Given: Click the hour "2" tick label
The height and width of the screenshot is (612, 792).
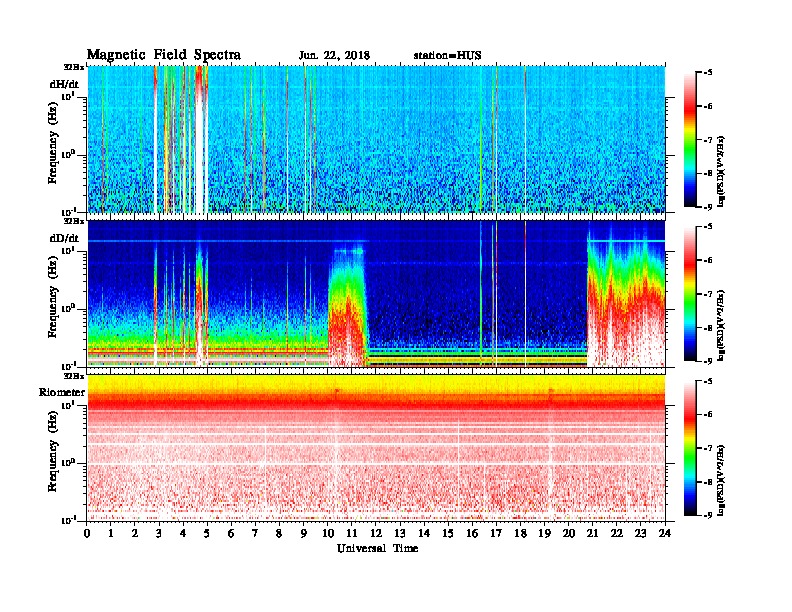Looking at the screenshot, I should tap(135, 533).
